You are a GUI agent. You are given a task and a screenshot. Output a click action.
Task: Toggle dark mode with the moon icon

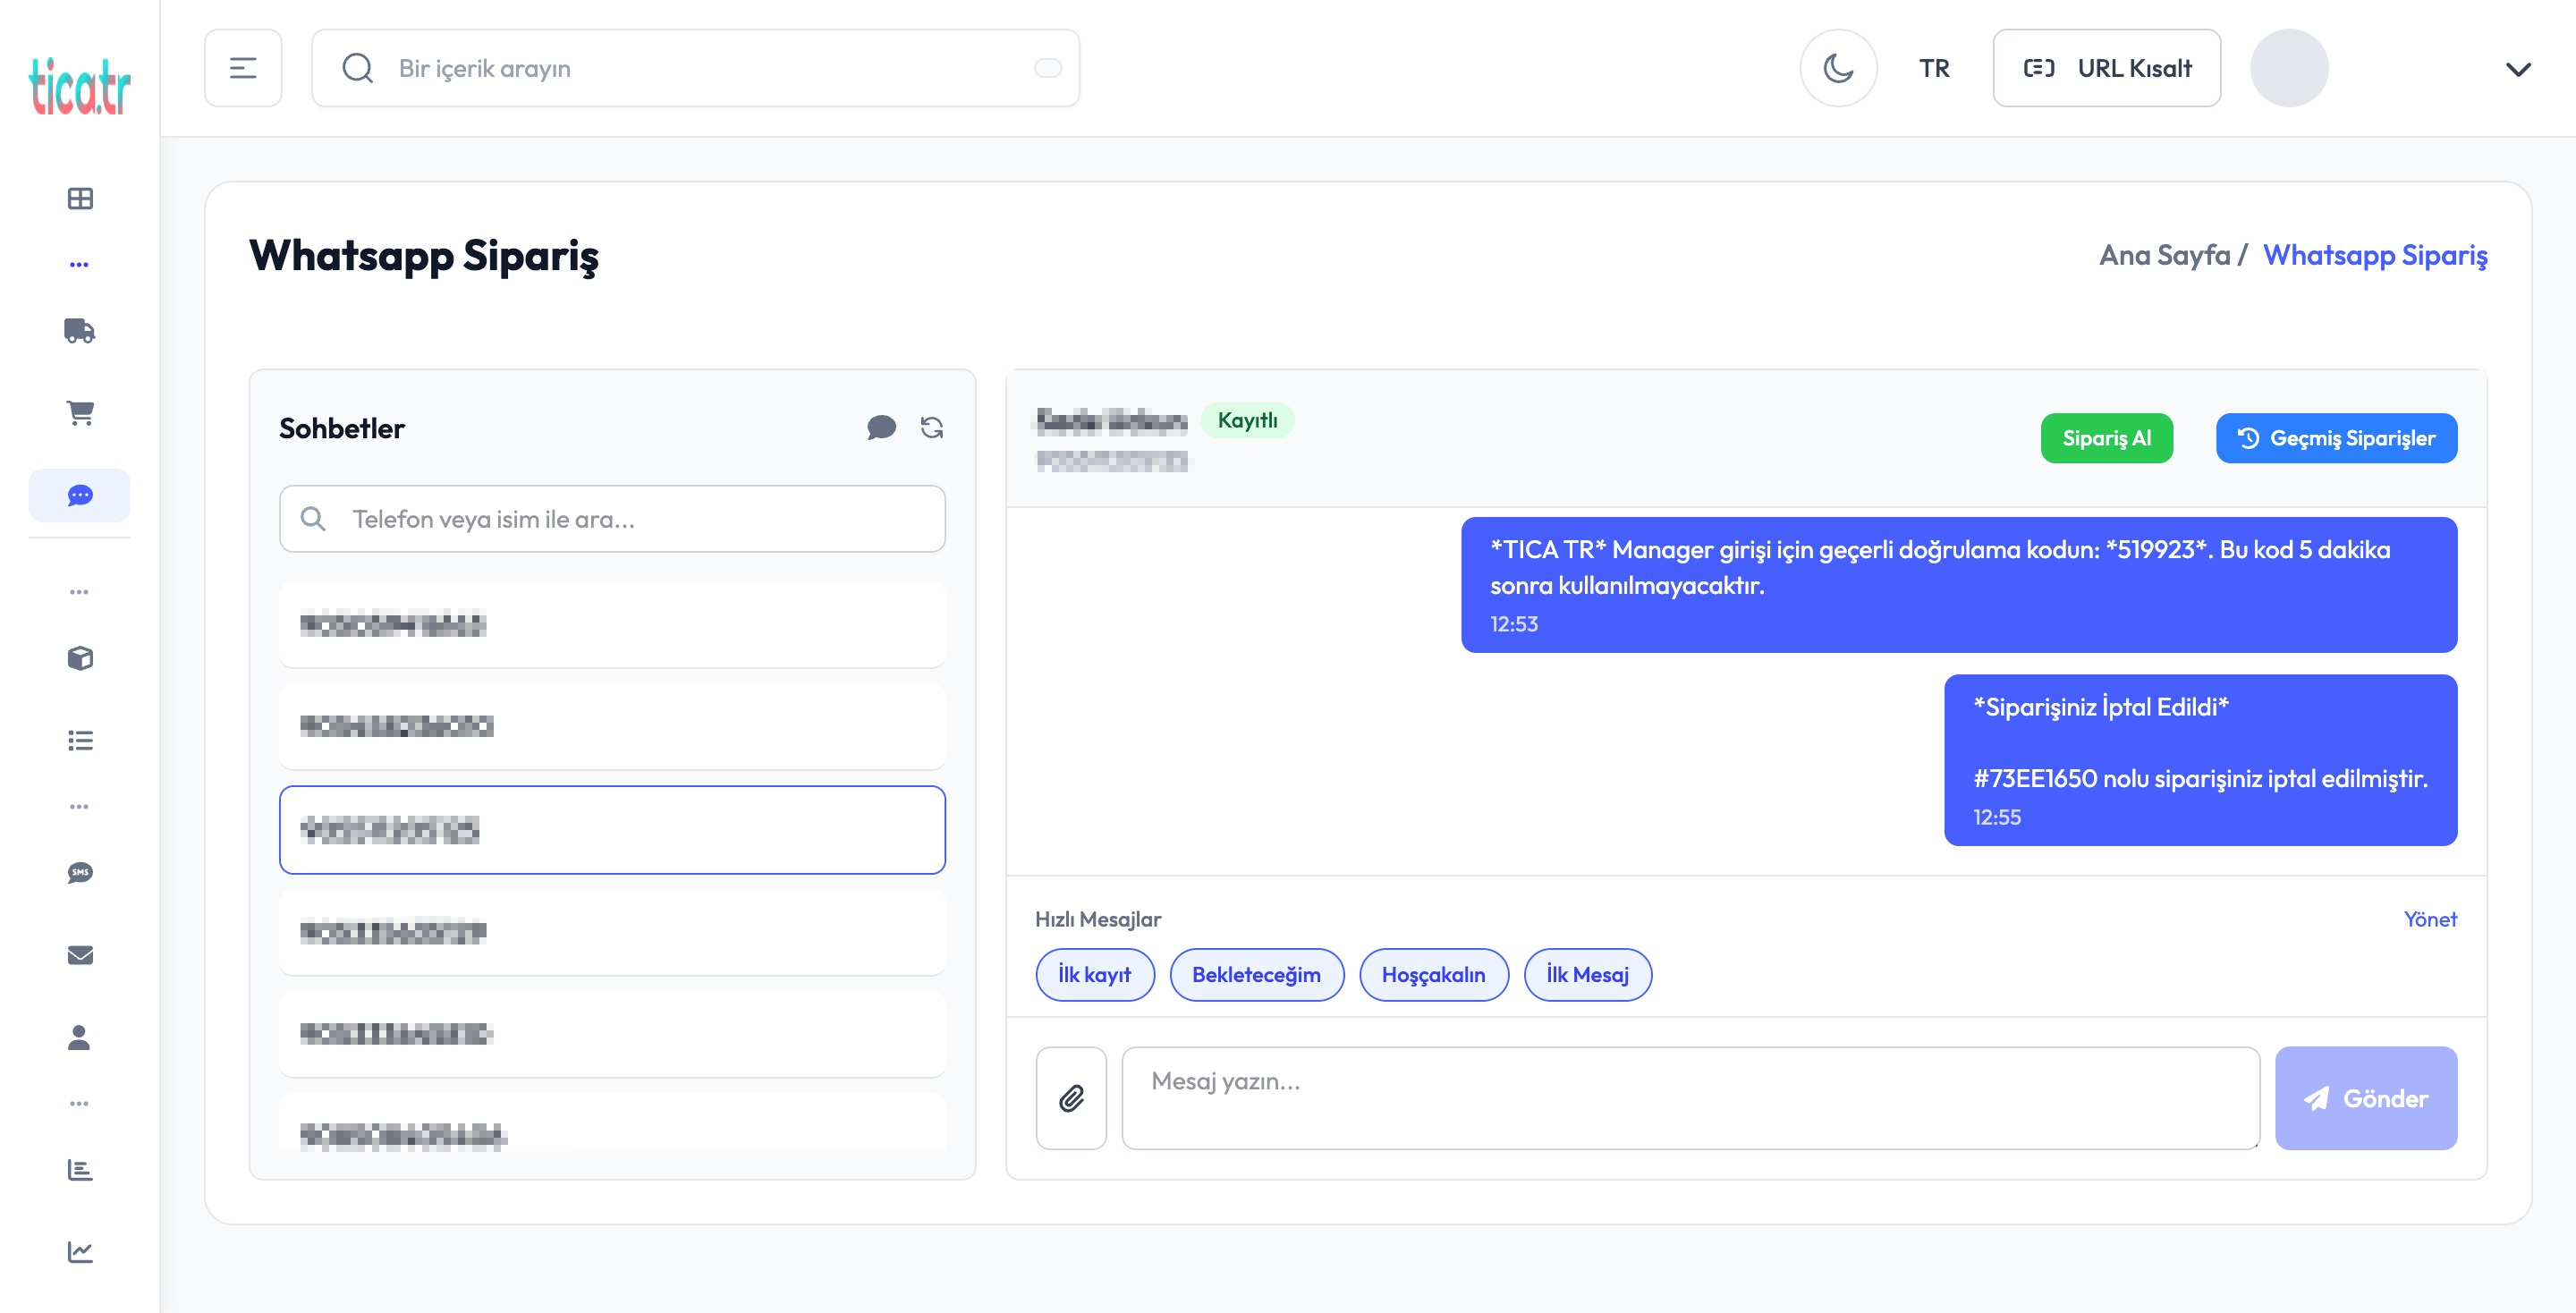[x=1839, y=67]
